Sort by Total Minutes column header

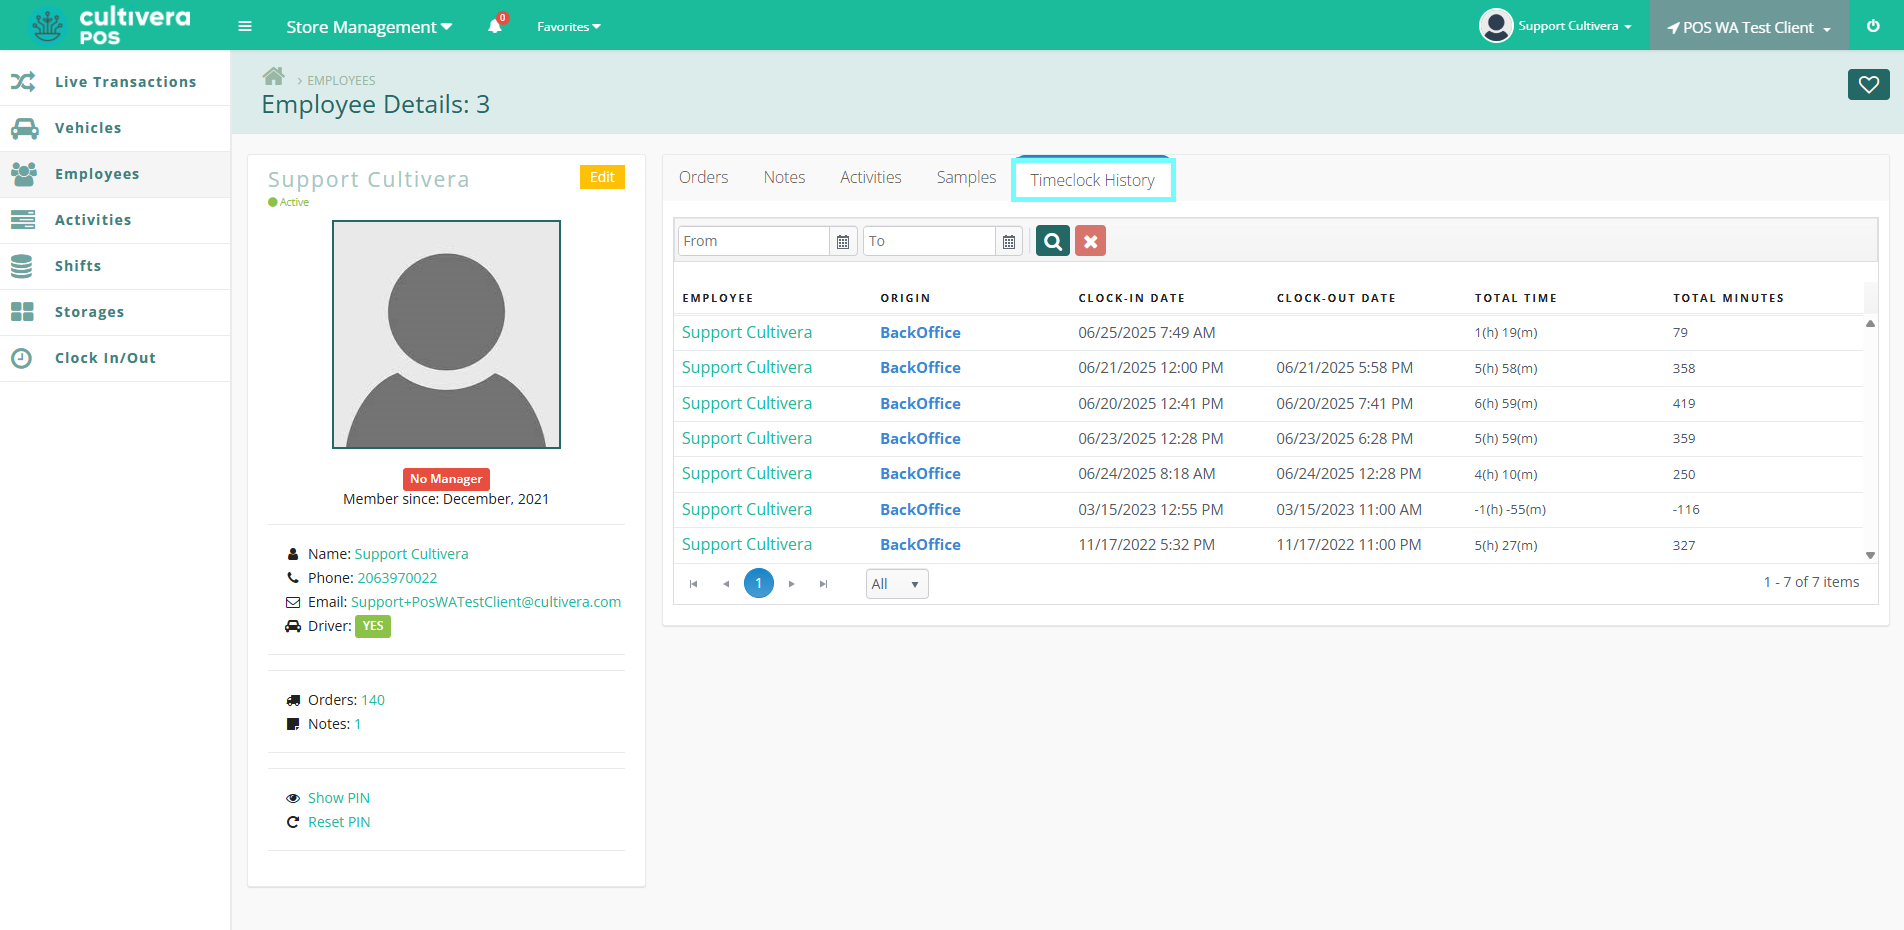click(1728, 298)
